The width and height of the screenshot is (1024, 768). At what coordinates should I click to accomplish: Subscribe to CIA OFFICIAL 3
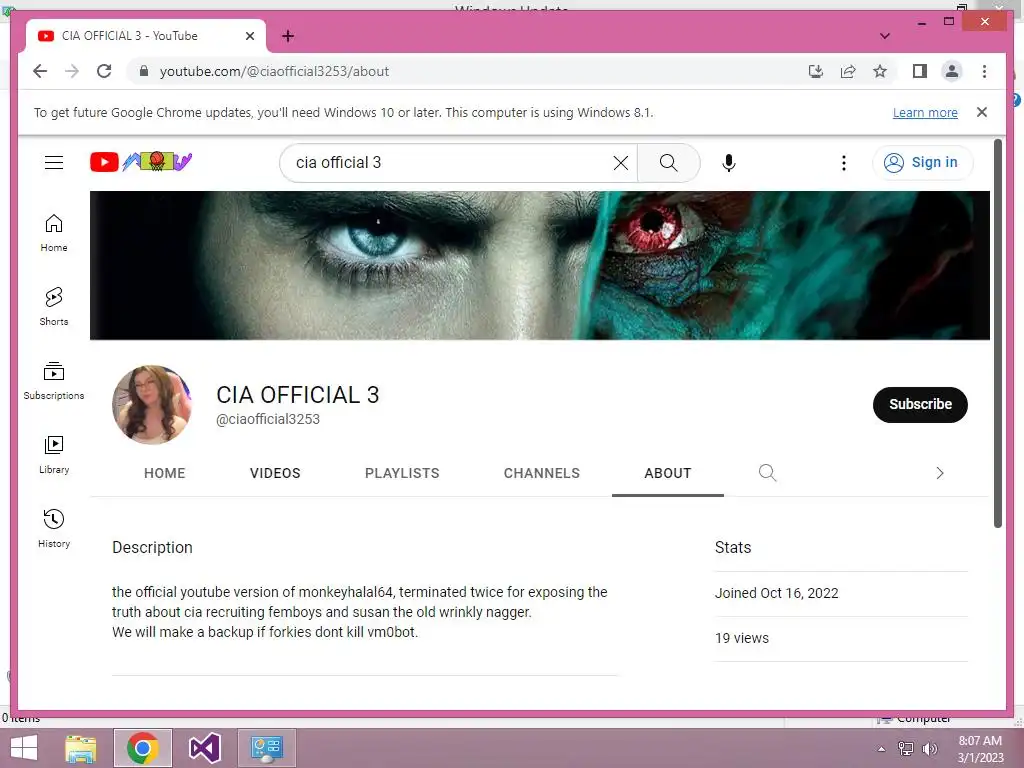pos(920,404)
